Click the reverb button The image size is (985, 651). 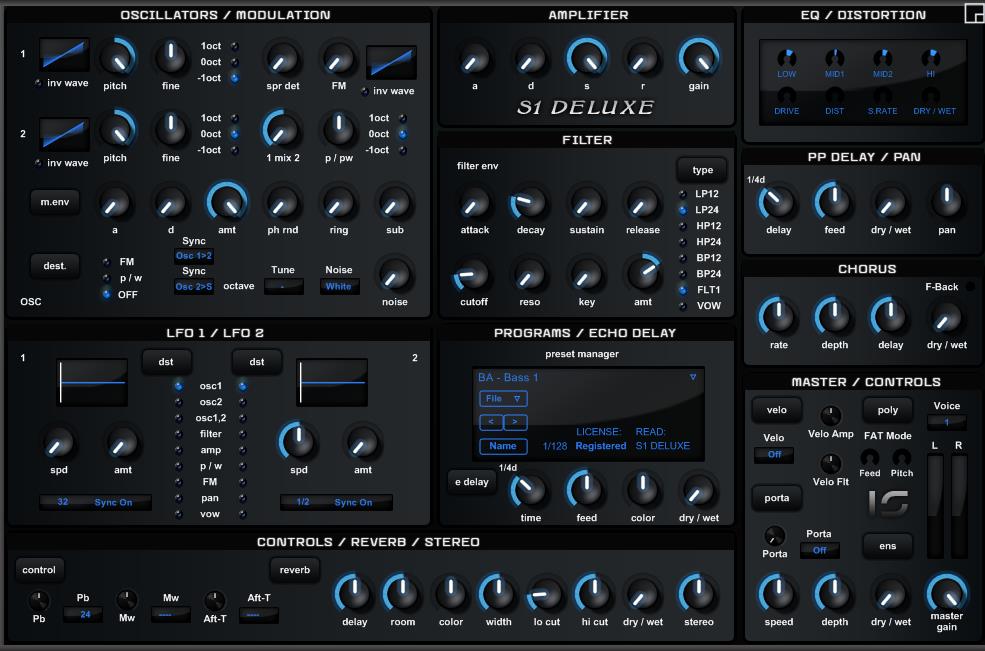[295, 570]
